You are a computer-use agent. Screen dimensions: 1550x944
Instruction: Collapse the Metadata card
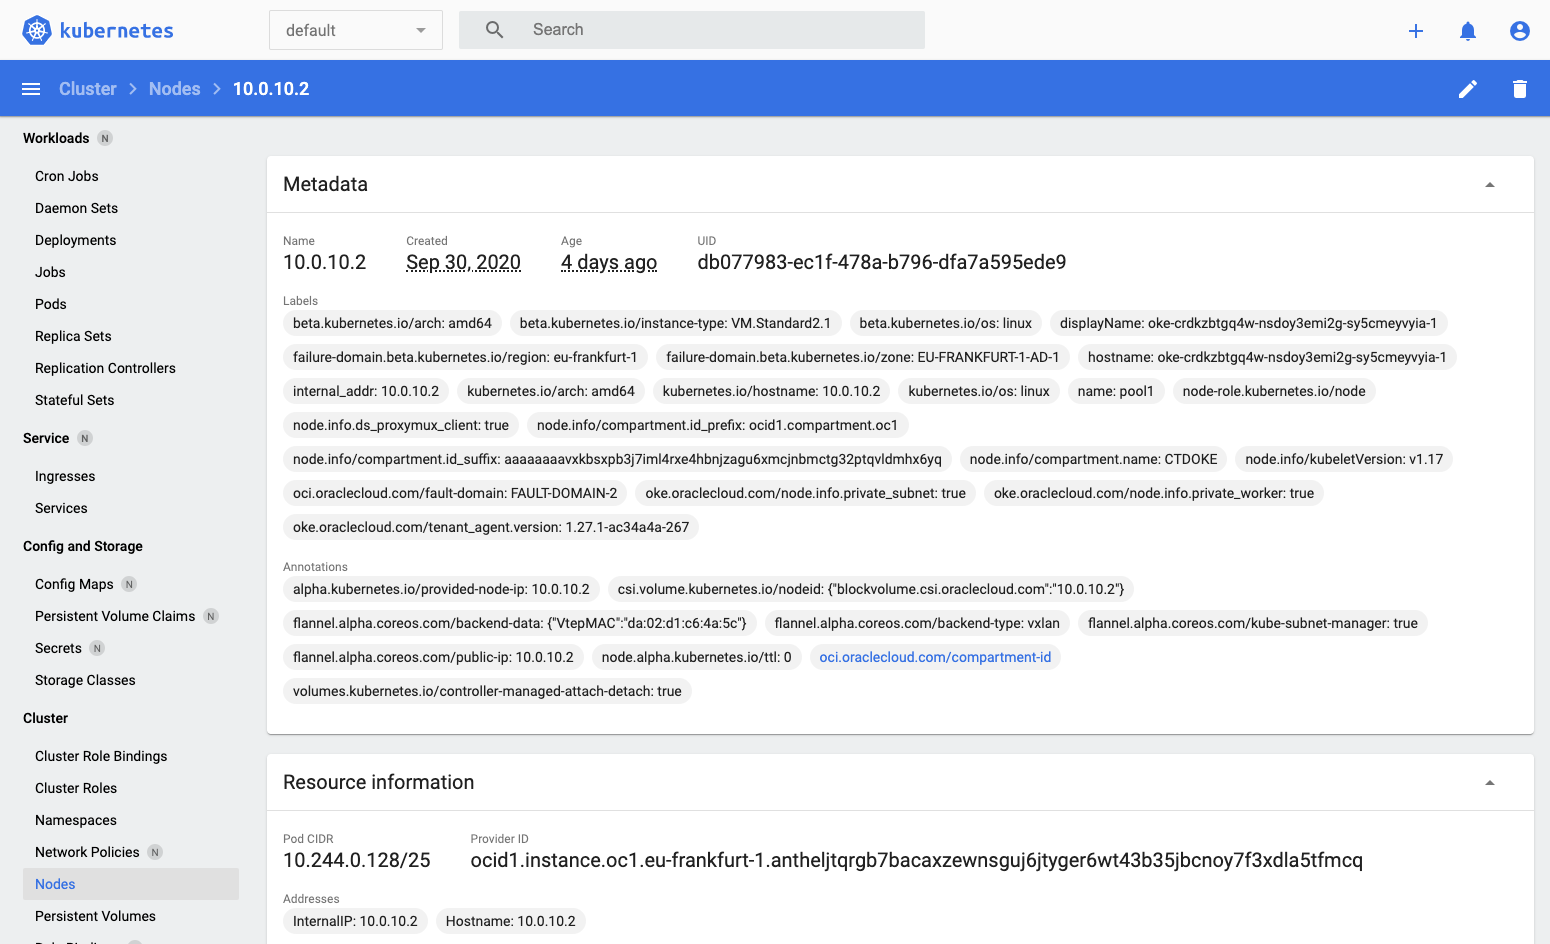pos(1490,185)
